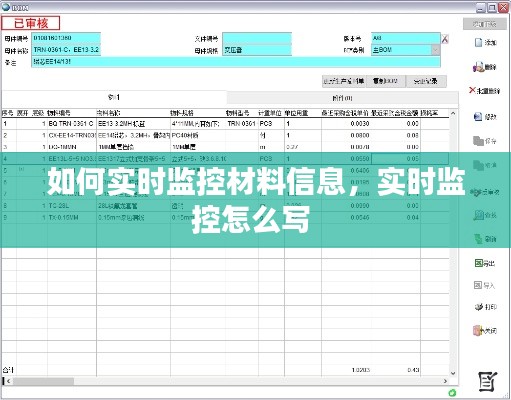
Task: Click the 导入 (import) sidebar icon
Action: click(x=478, y=285)
